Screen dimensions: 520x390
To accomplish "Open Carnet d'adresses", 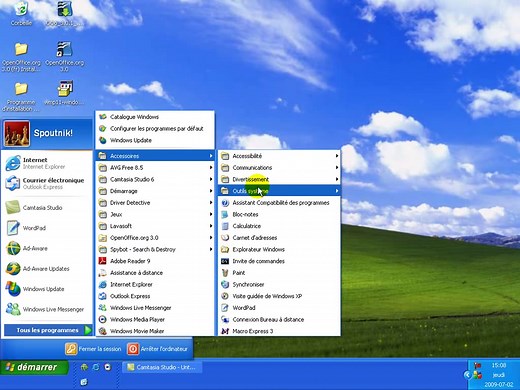I will (279, 238).
